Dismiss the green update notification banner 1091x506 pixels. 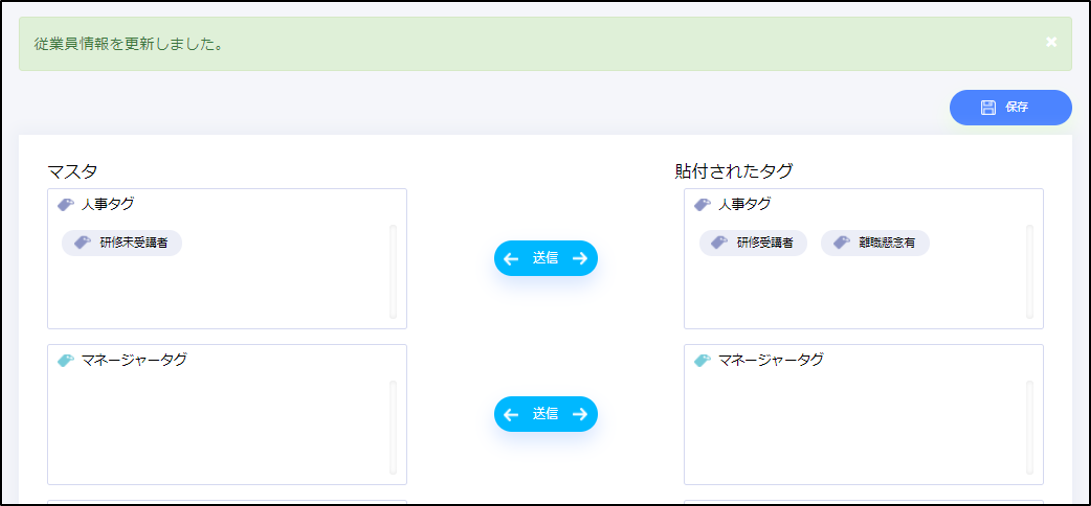click(1051, 42)
